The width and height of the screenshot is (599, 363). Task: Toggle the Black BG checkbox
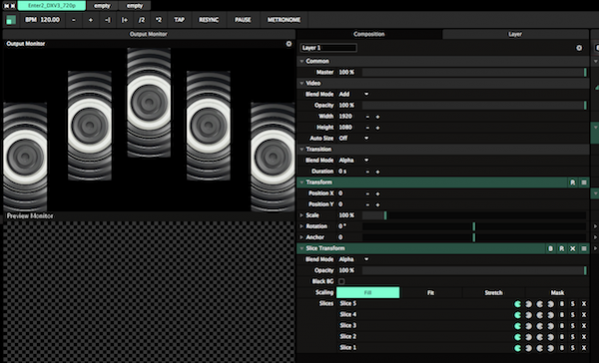[342, 281]
